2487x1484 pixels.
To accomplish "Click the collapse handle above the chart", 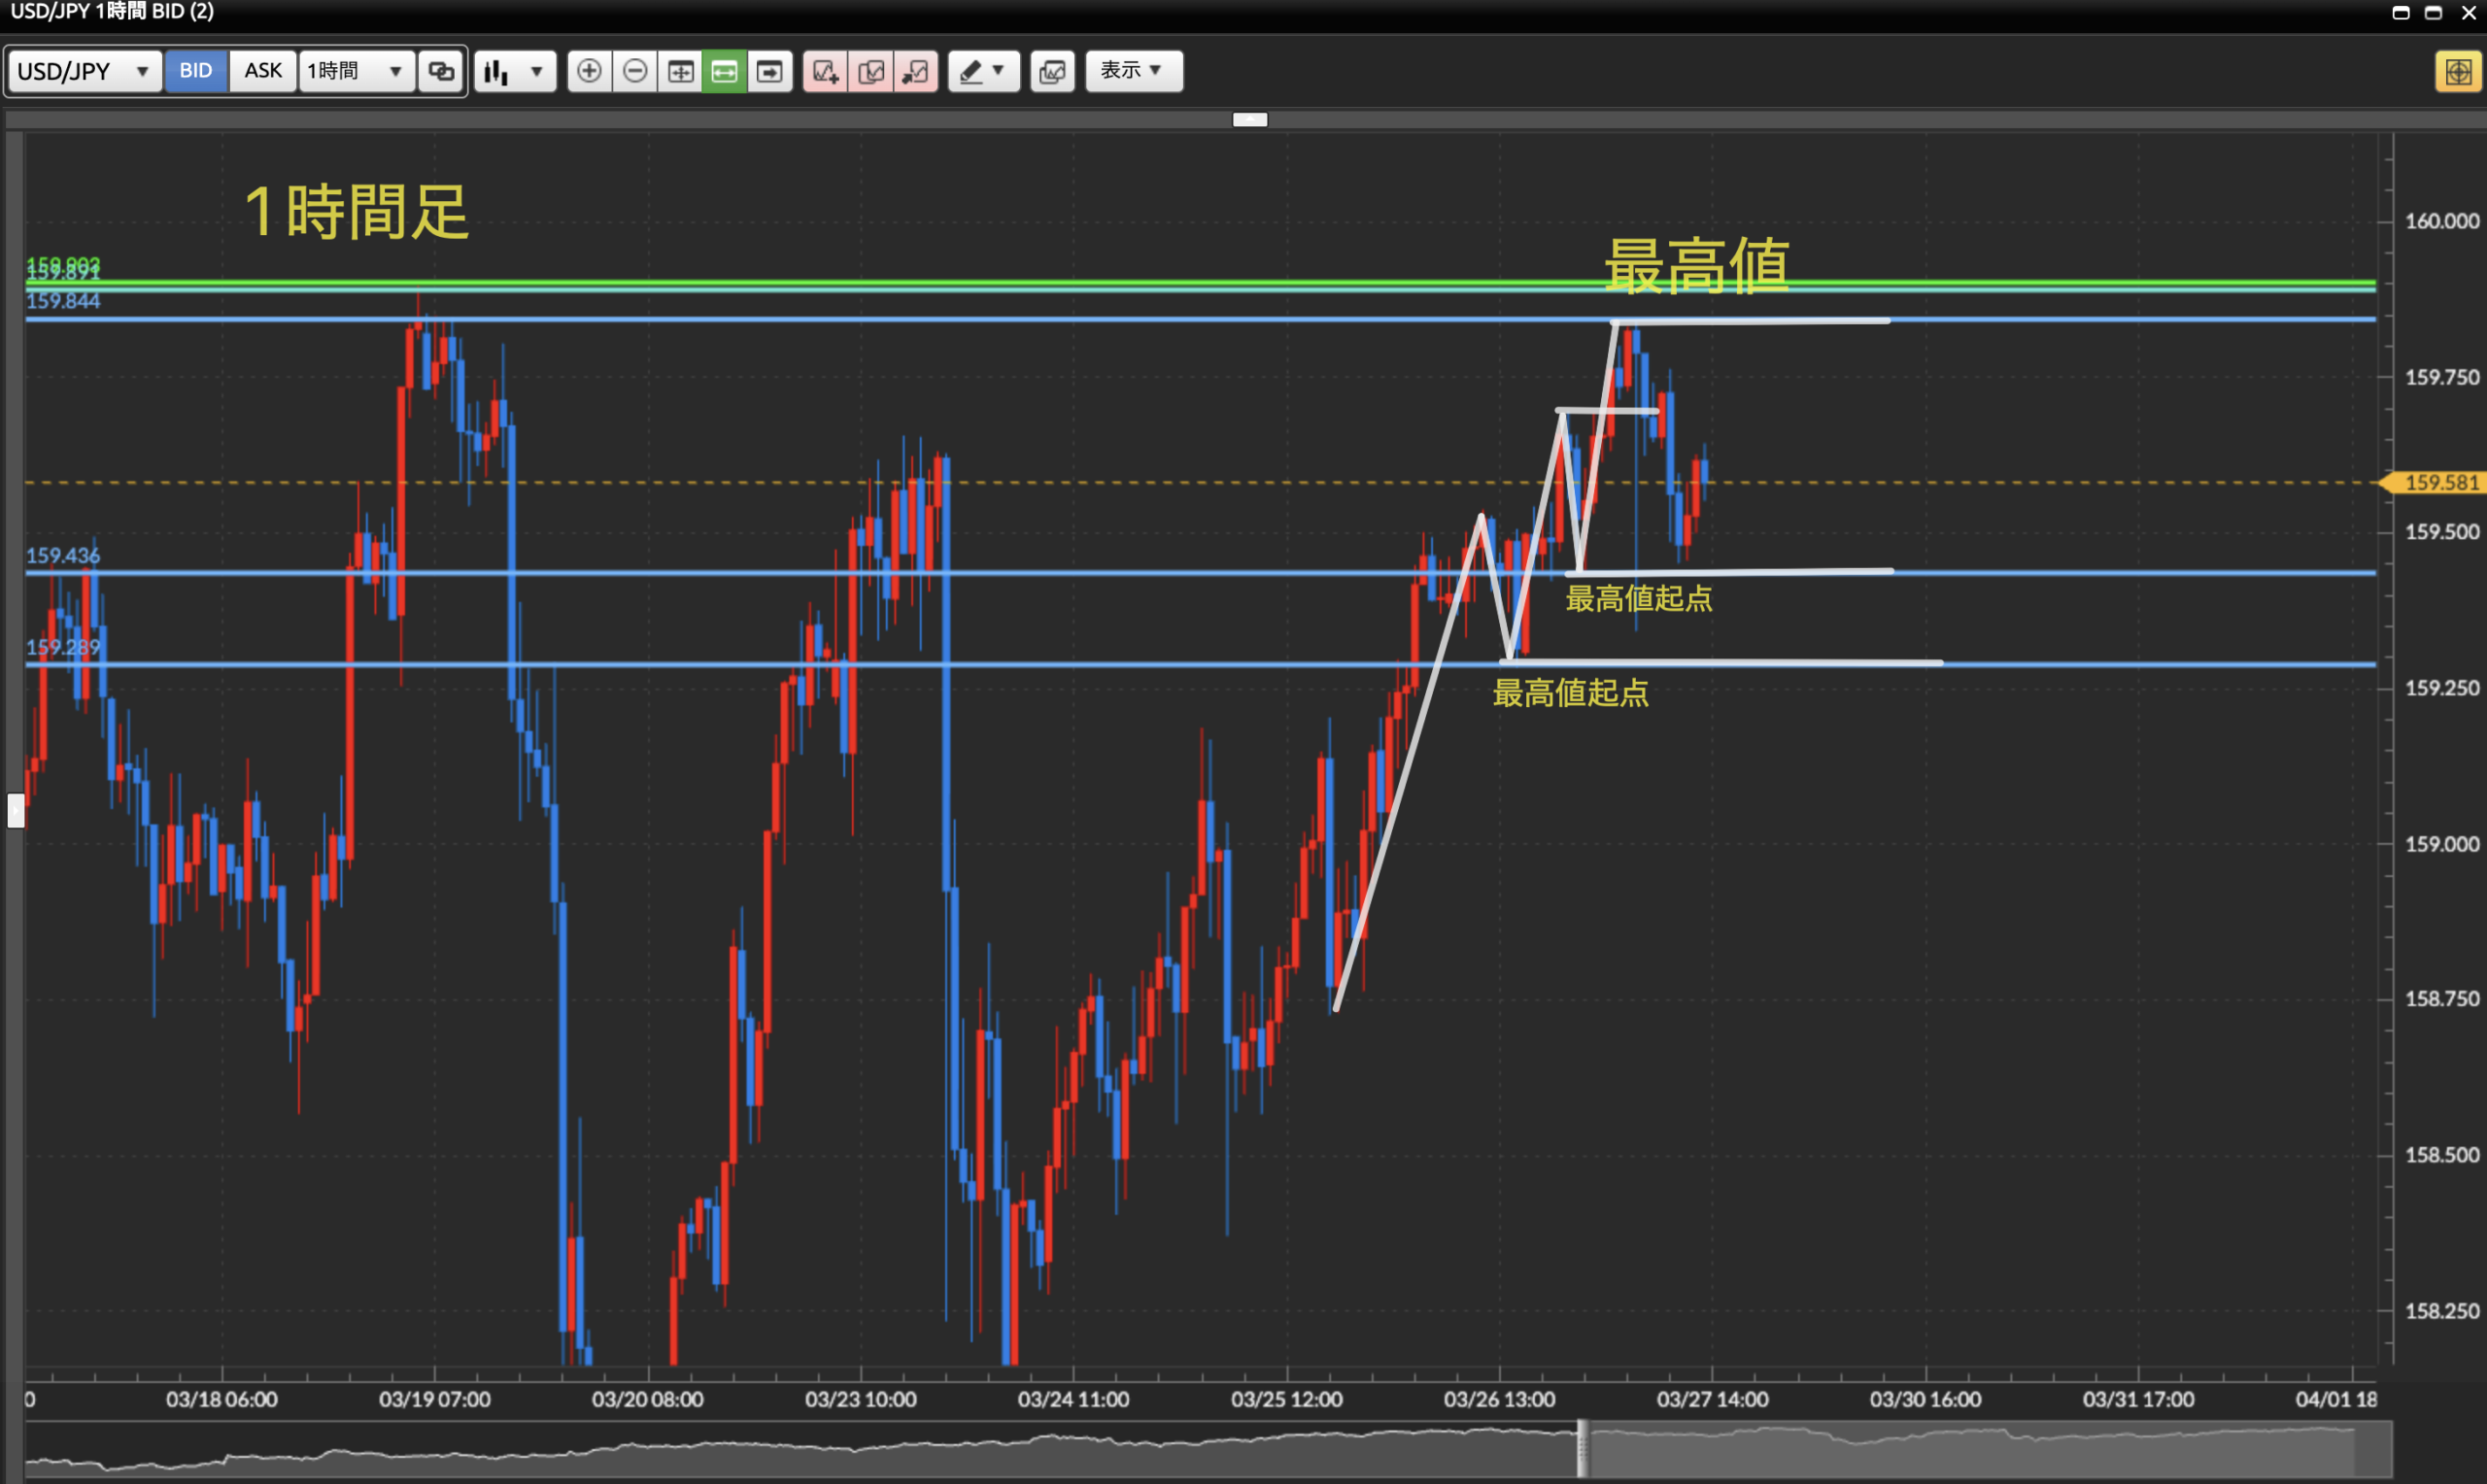I will [x=1249, y=120].
